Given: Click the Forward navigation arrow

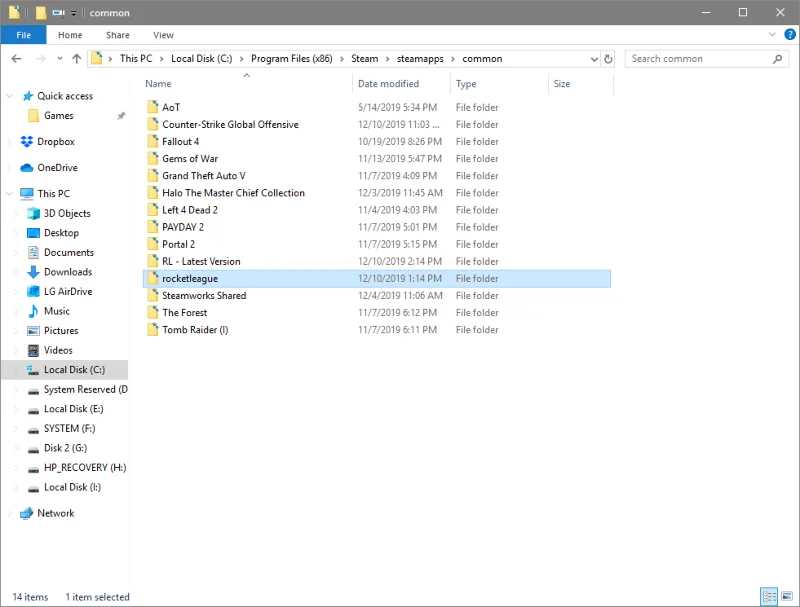Looking at the screenshot, I should click(40, 59).
